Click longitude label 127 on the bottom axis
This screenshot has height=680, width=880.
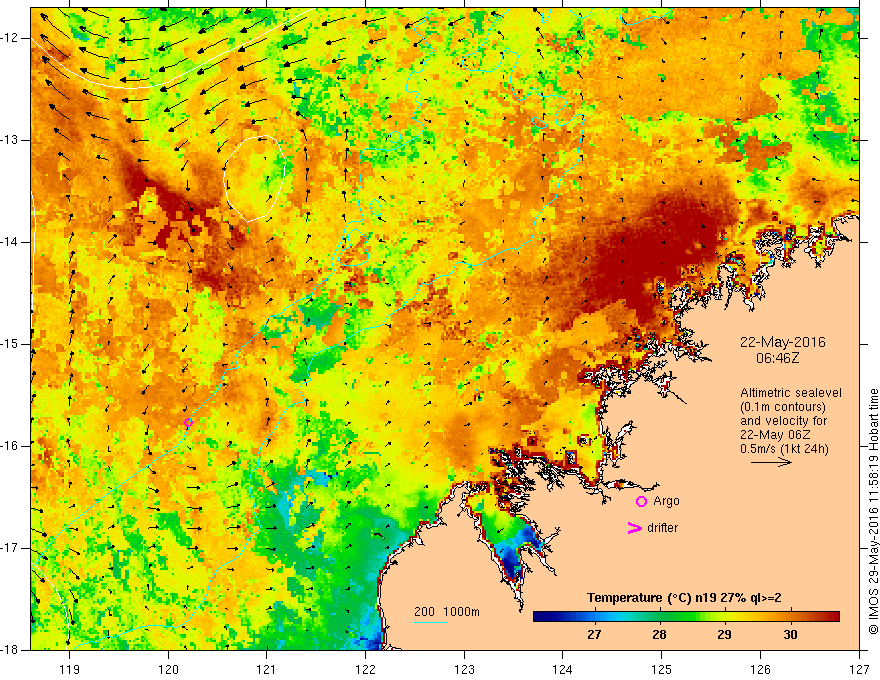[859, 669]
